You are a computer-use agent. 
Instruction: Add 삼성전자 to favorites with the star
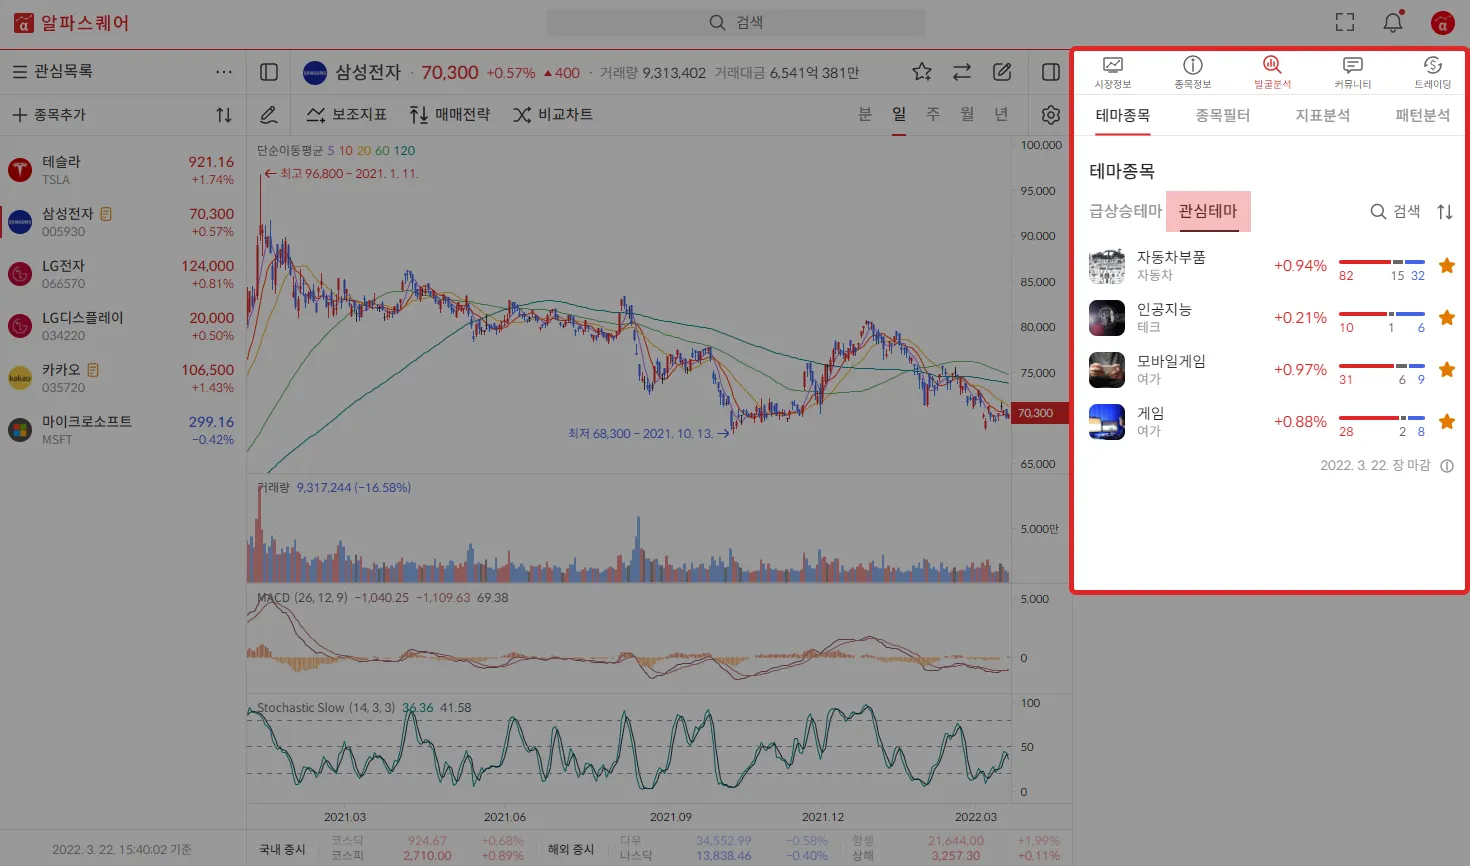(x=922, y=72)
